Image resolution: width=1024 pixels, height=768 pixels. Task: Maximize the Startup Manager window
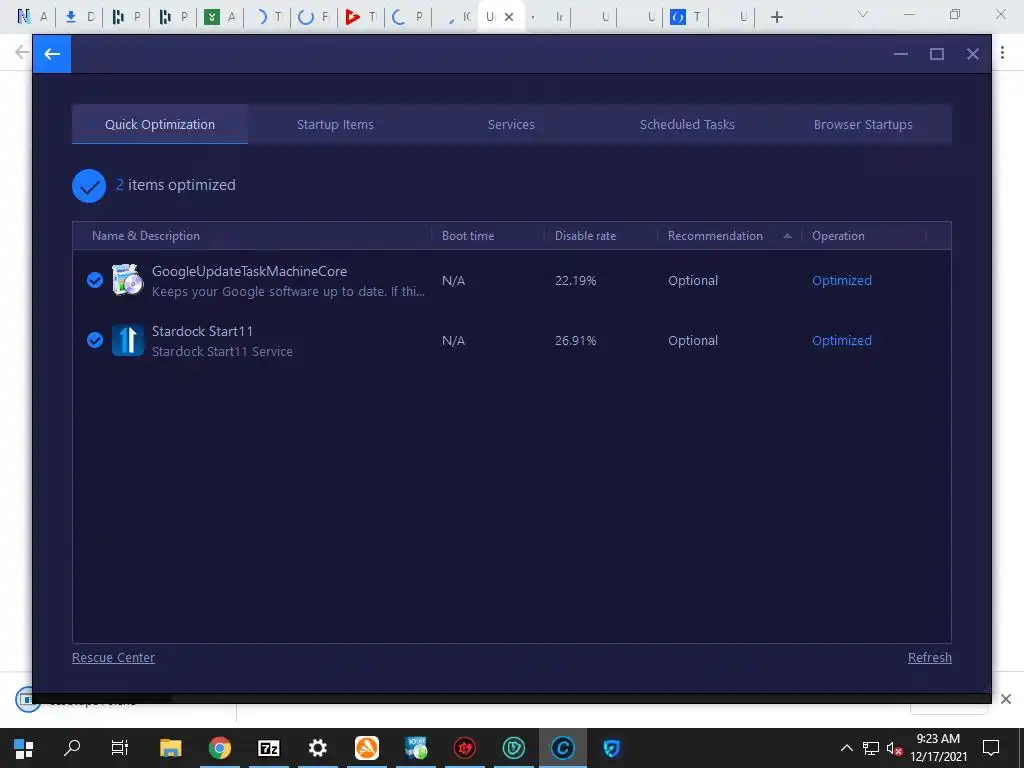[936, 54]
